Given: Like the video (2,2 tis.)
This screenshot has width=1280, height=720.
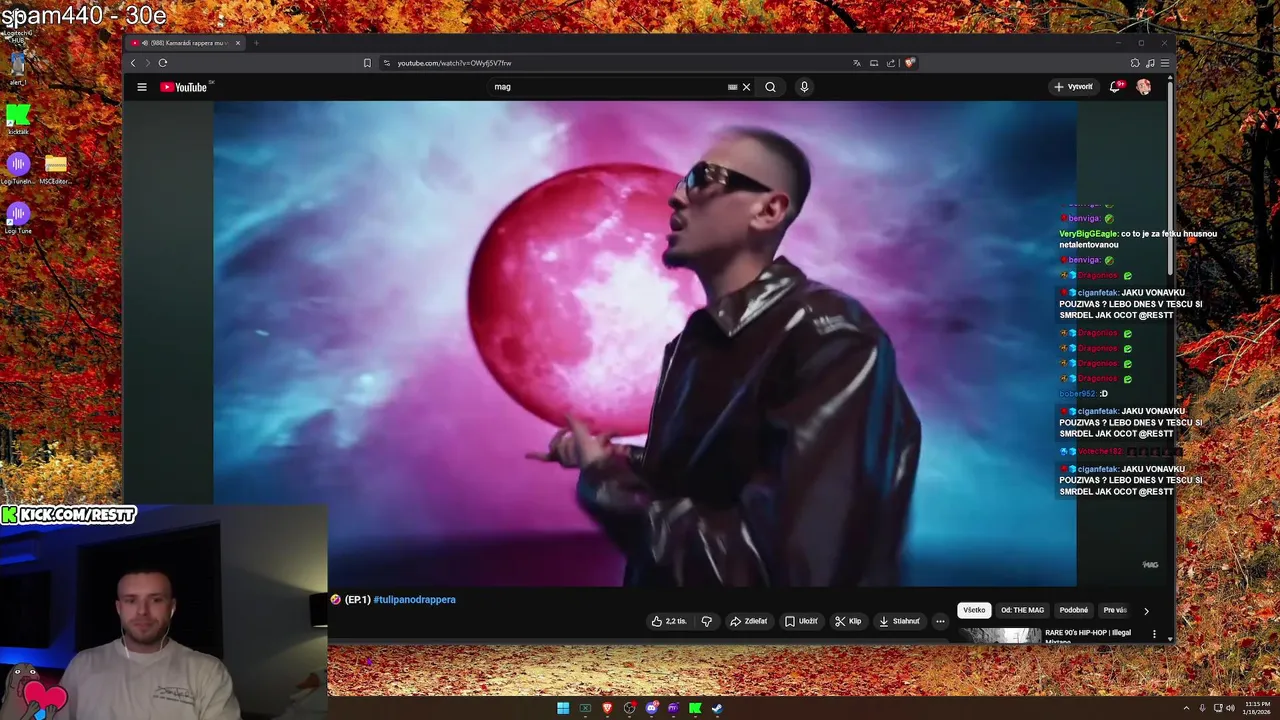Looking at the screenshot, I should 669,621.
